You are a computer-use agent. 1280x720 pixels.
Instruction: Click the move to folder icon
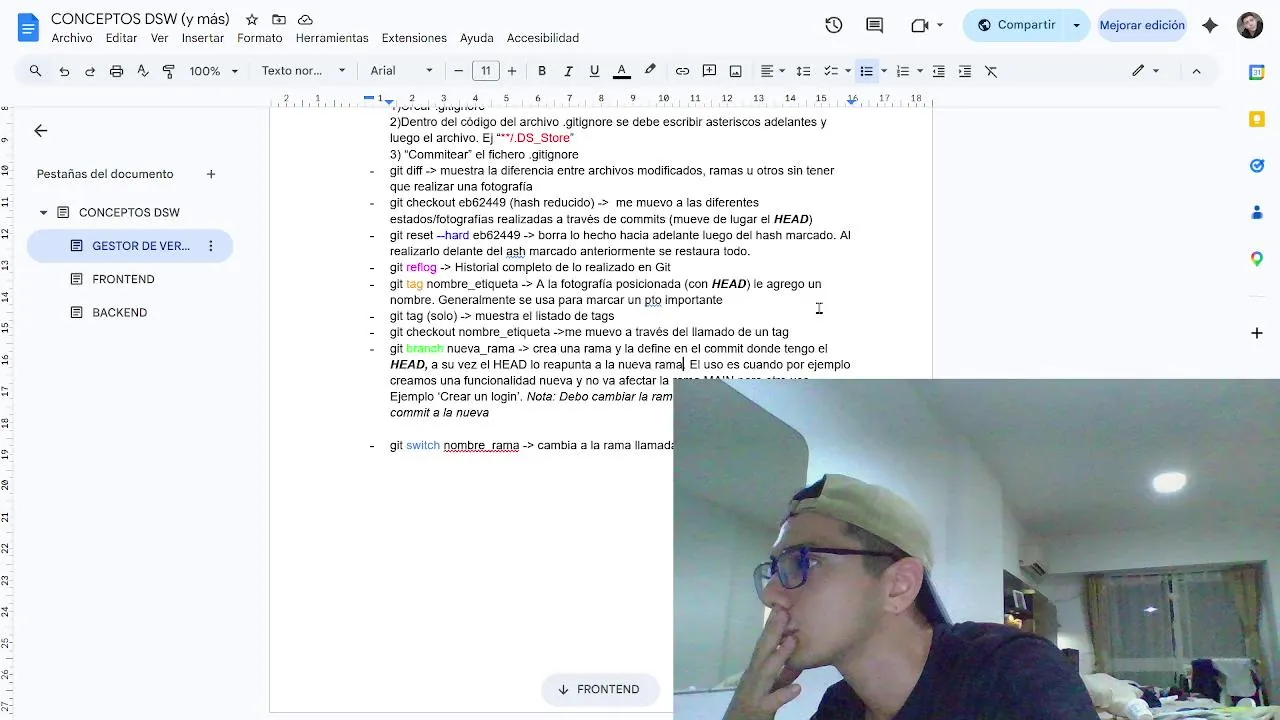click(x=279, y=20)
